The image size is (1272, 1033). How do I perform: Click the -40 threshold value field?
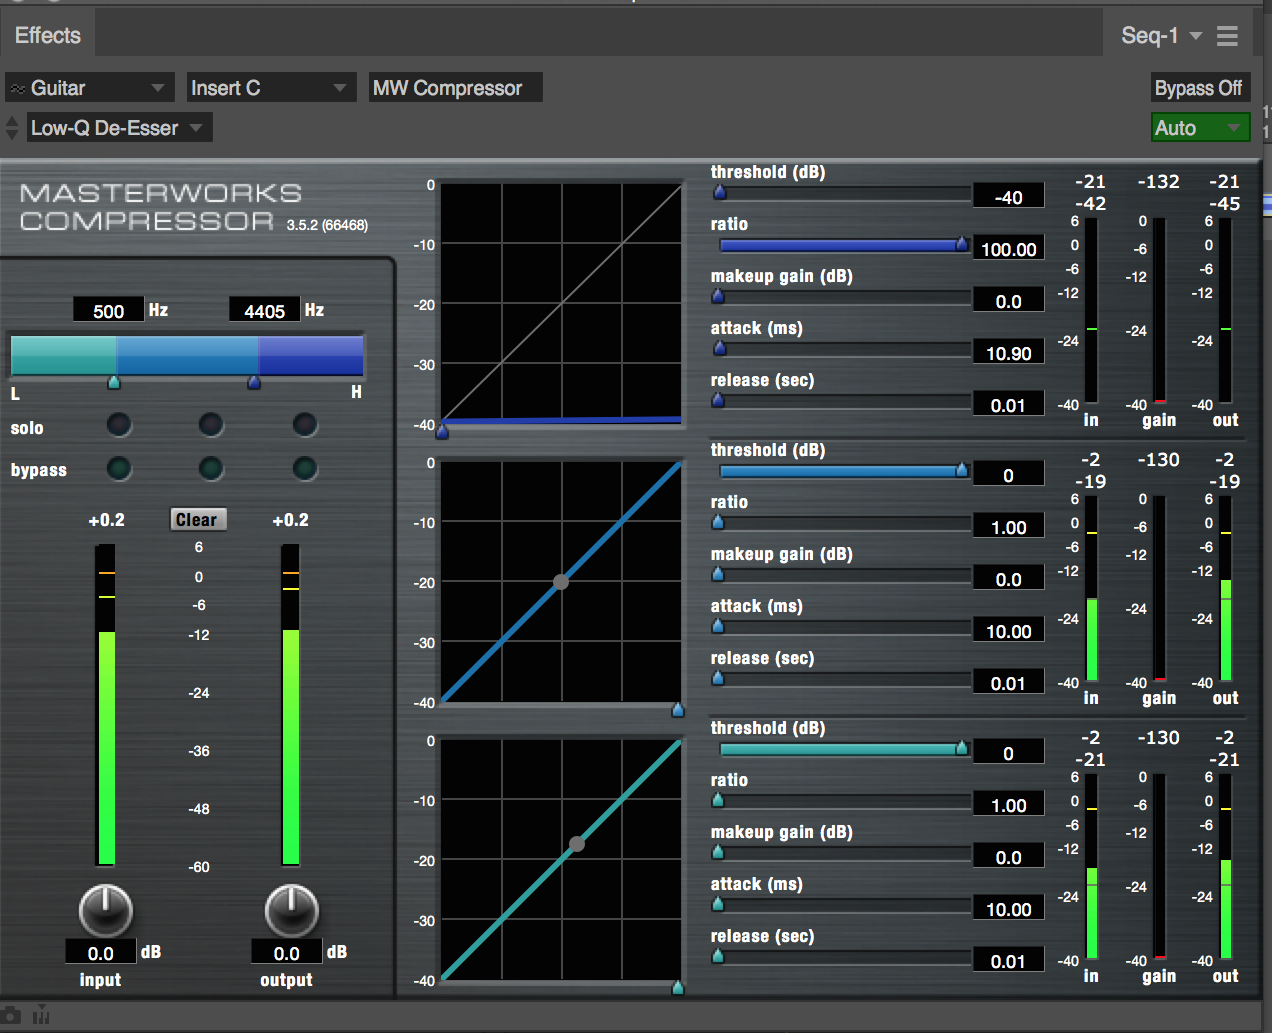click(x=1008, y=195)
